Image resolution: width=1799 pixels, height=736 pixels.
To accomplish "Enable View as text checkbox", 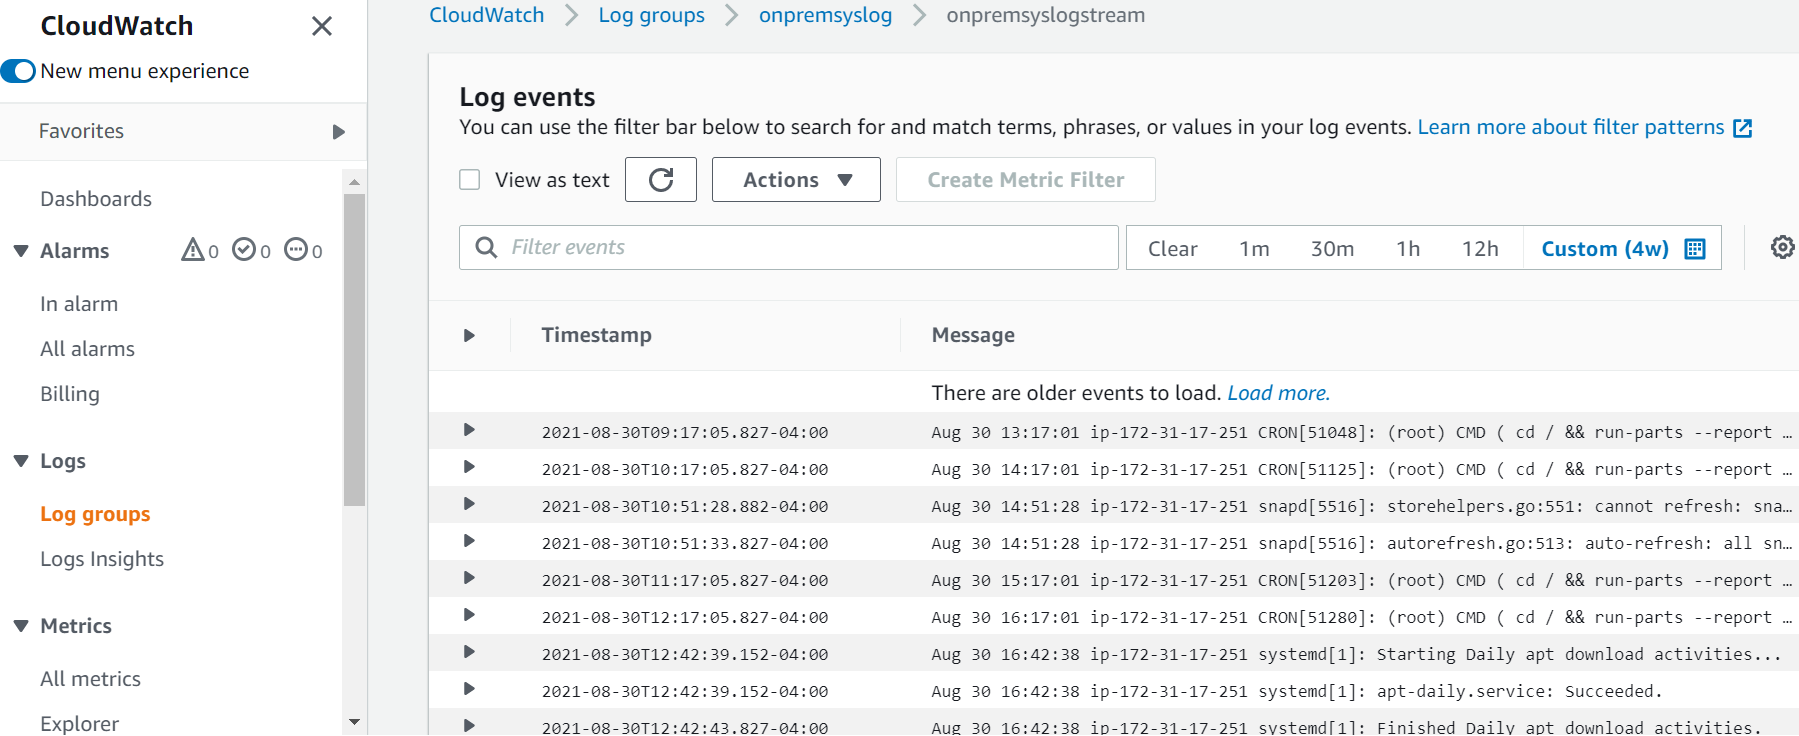I will click(470, 180).
